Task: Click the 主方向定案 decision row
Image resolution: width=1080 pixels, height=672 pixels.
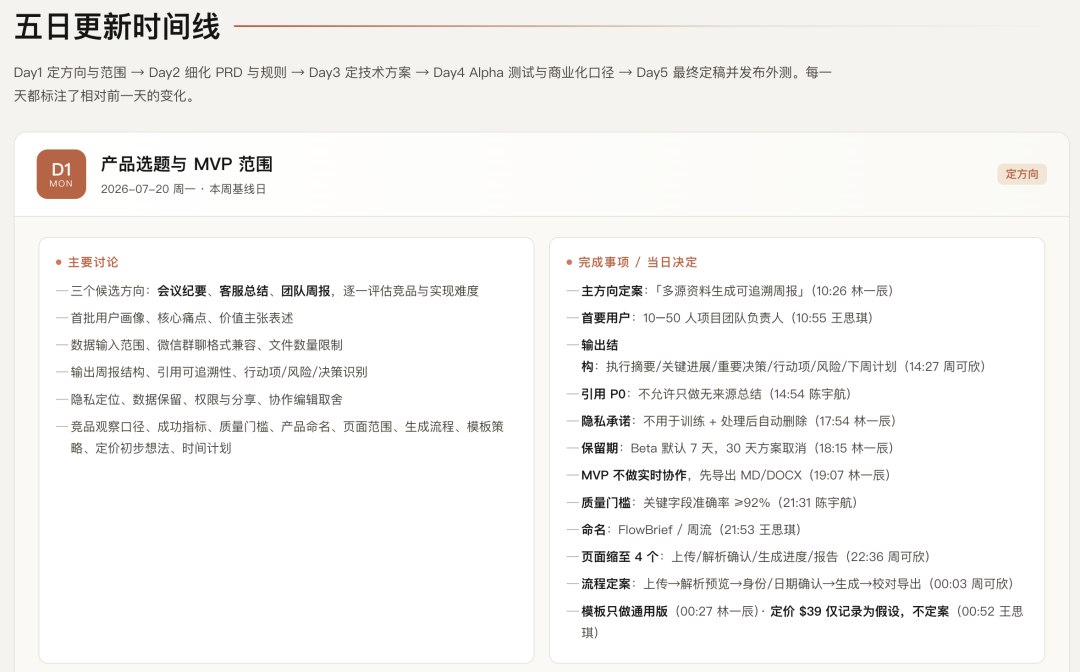Action: pos(730,291)
